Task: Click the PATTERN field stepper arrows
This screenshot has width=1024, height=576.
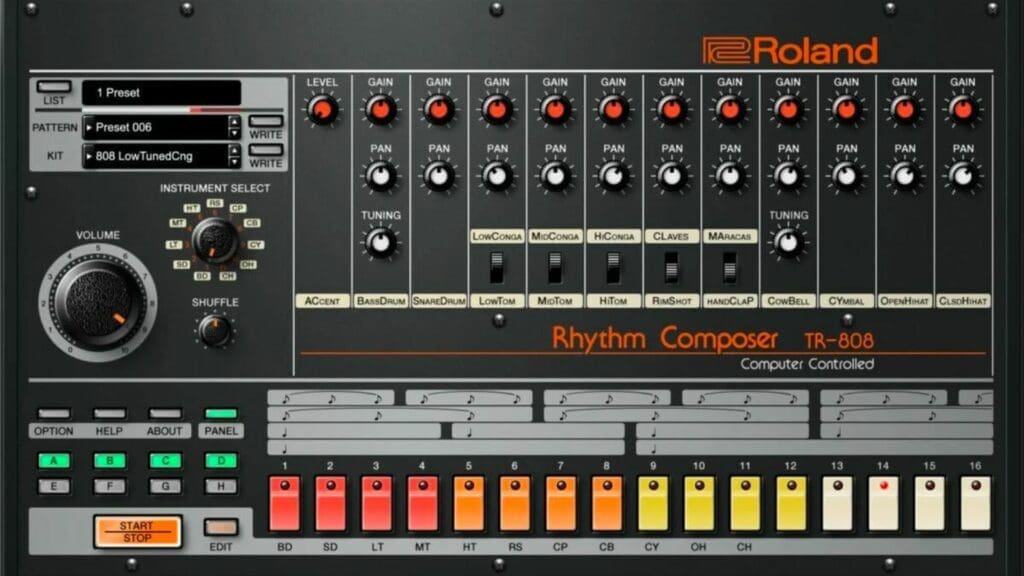Action: tap(234, 127)
